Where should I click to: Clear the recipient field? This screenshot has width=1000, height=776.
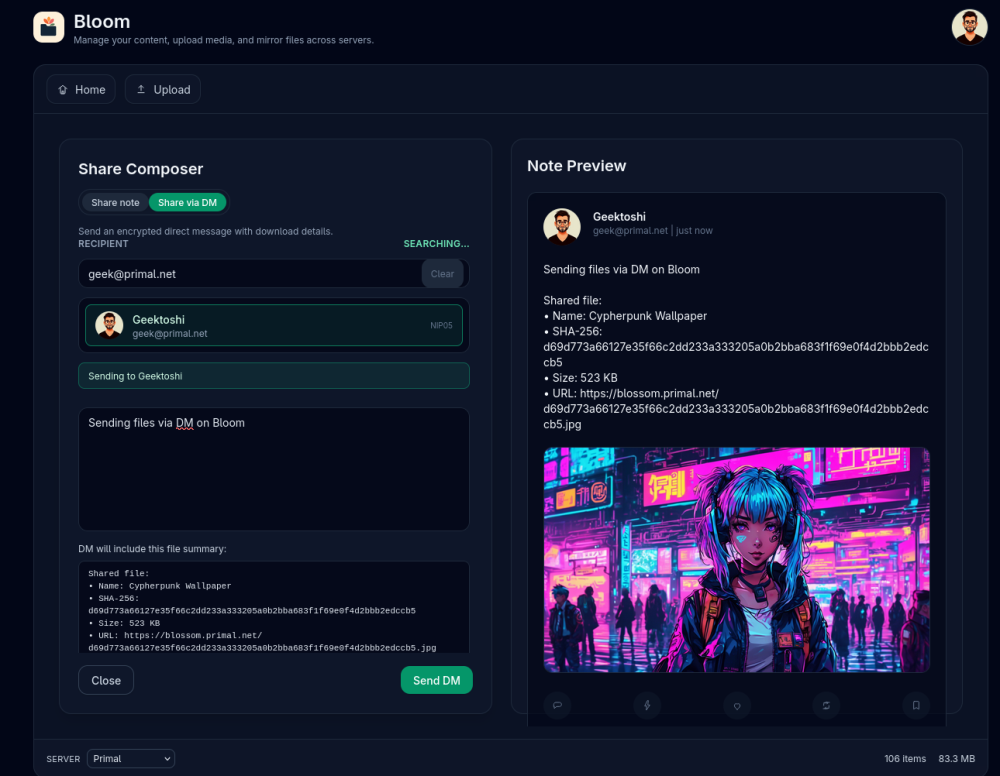pos(442,274)
